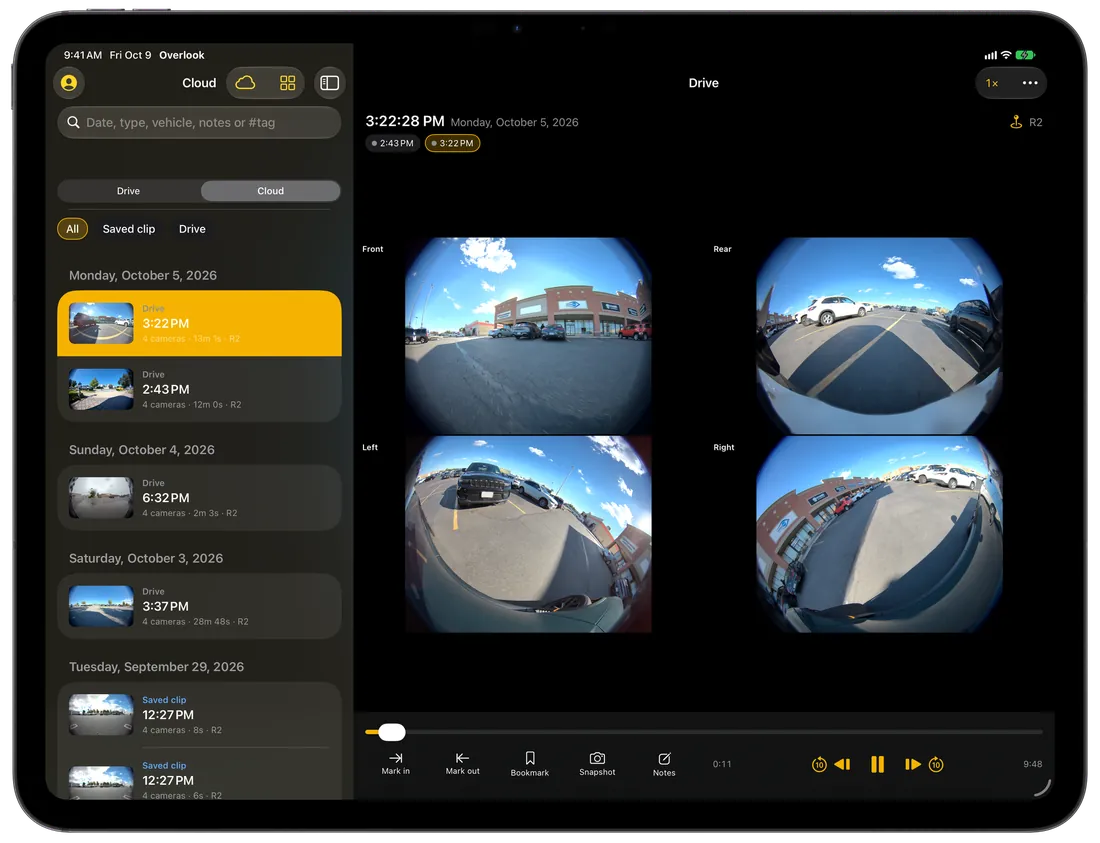Image resolution: width=1100 pixels, height=843 pixels.
Task: Click the 3:22:28 PM timestamp
Action: coord(405,121)
